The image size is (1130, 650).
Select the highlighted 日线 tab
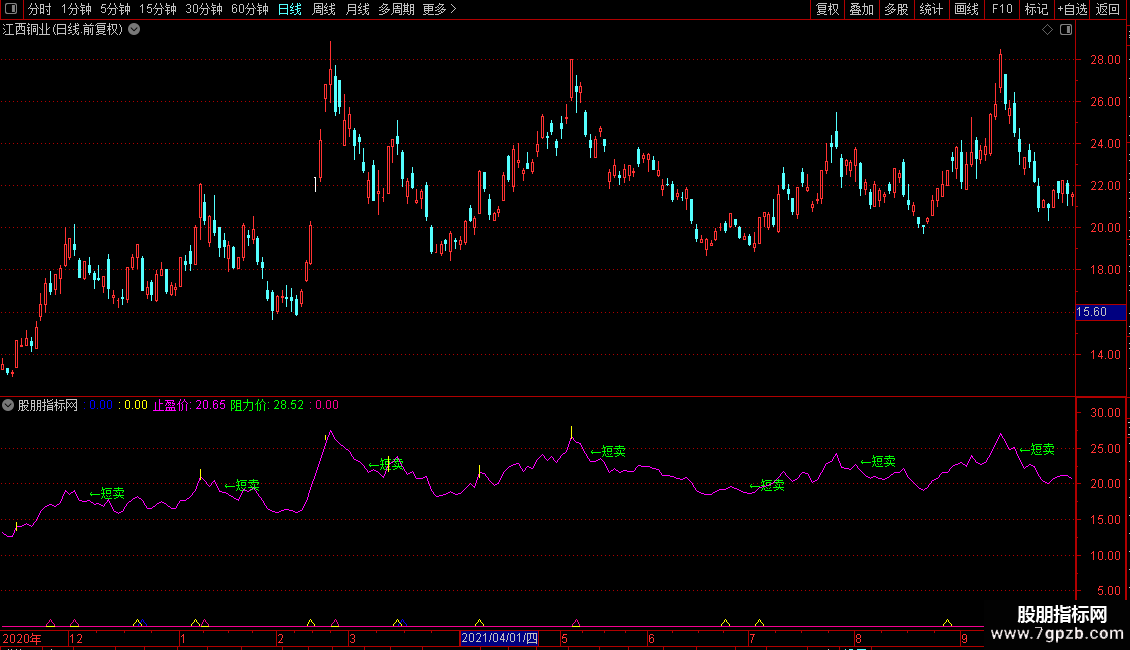tap(290, 9)
